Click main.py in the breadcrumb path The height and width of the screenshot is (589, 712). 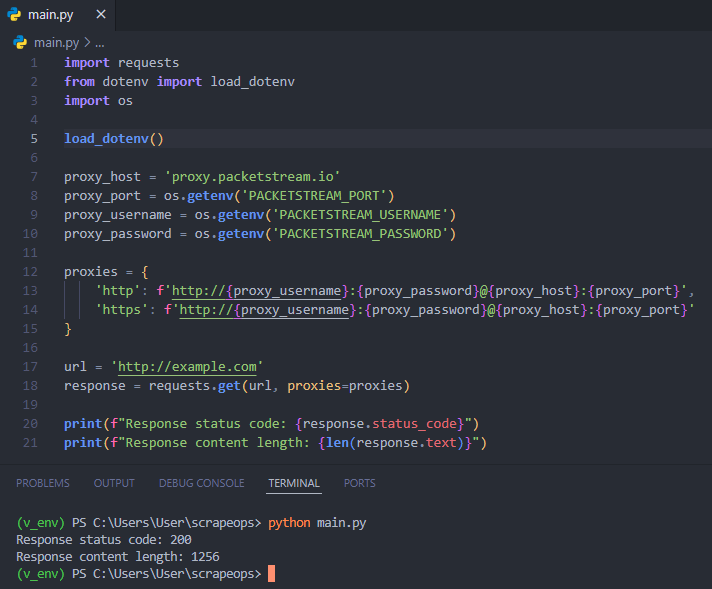[x=56, y=42]
